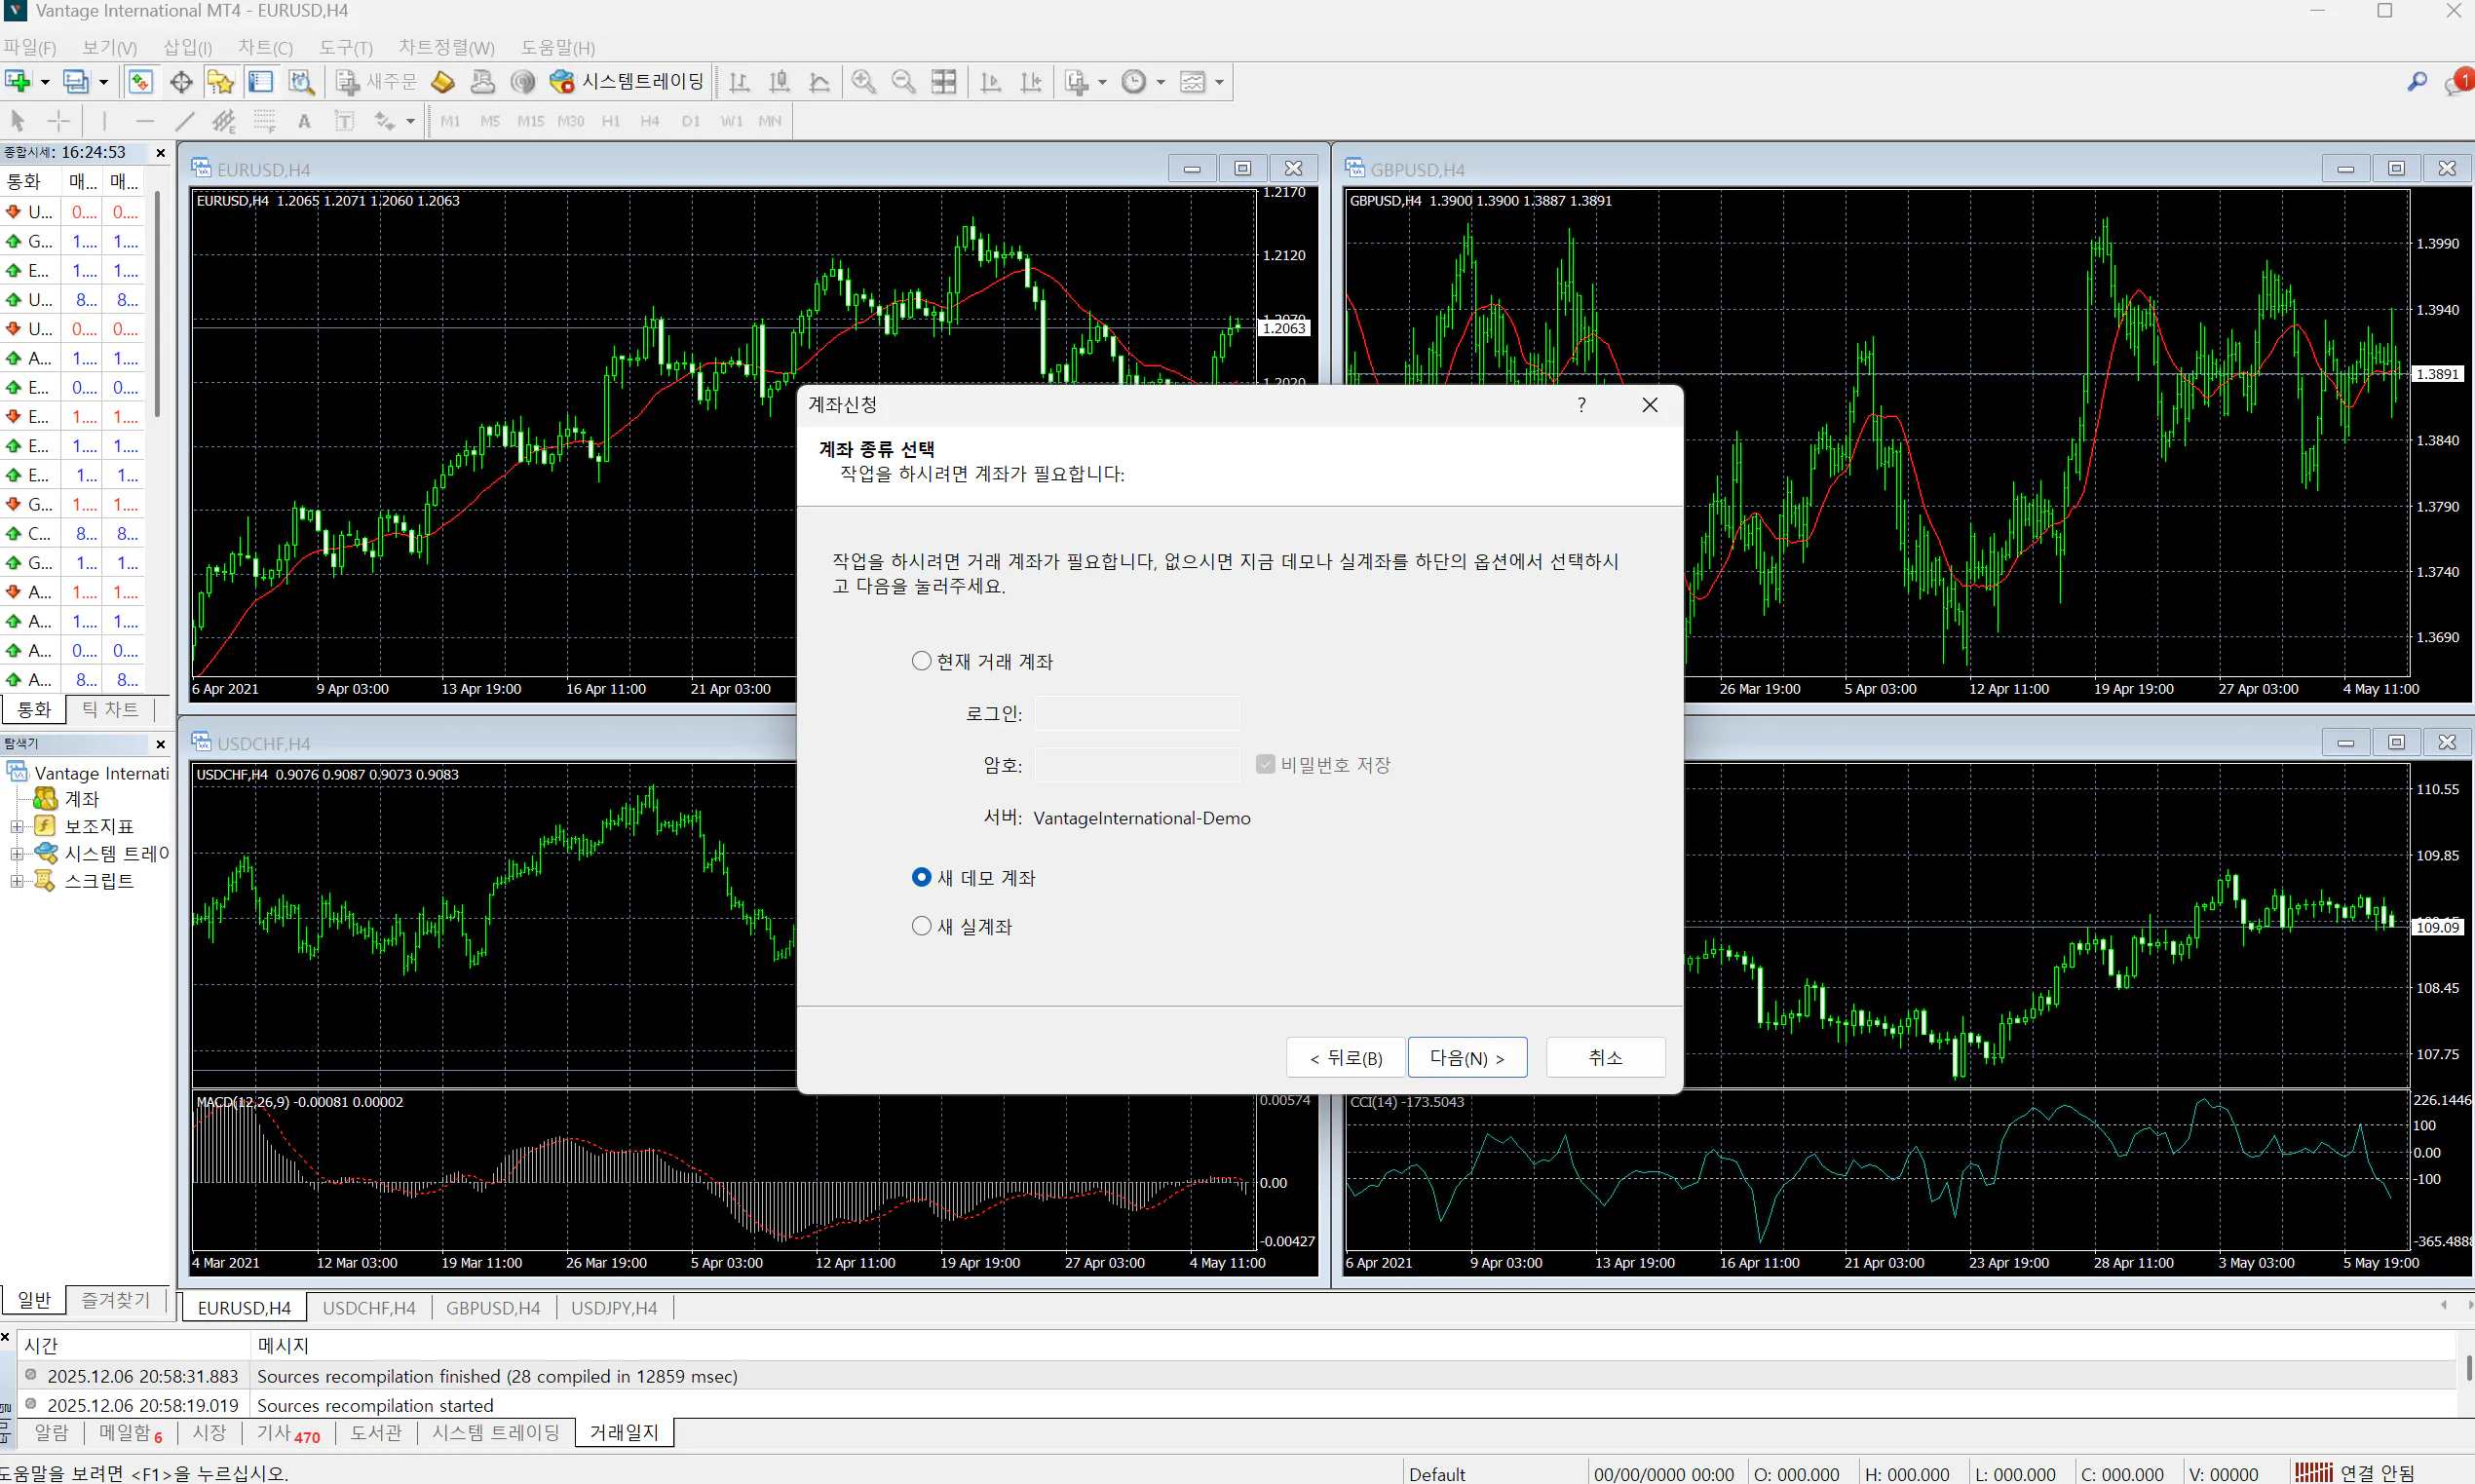Open the 파일(F) menu
This screenshot has width=2475, height=1484.
pos(29,47)
